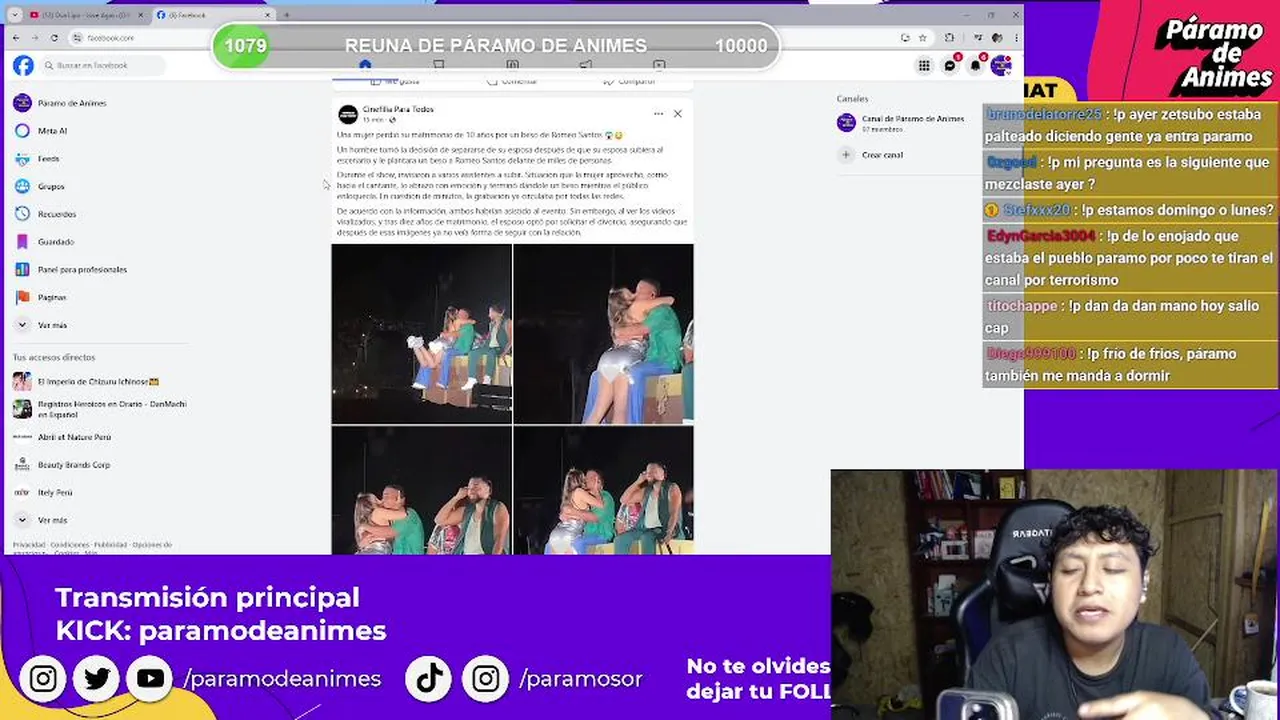
Task: Click the Cinefilia Para Todos page avatar
Action: tap(347, 114)
